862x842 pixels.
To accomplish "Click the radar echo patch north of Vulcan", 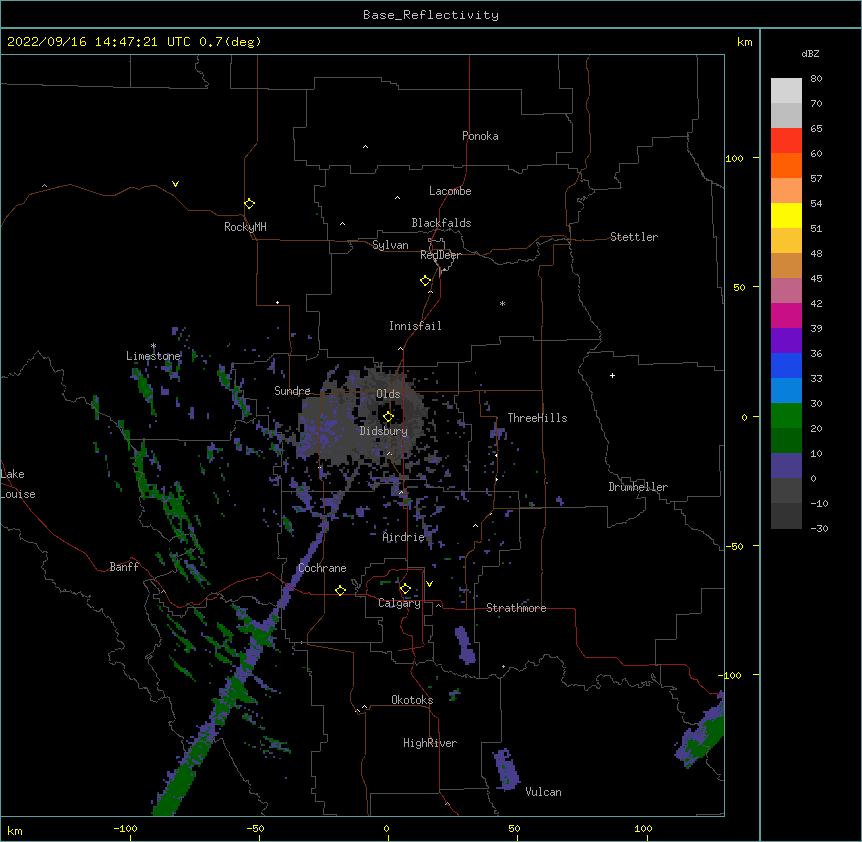I will pos(506,769).
